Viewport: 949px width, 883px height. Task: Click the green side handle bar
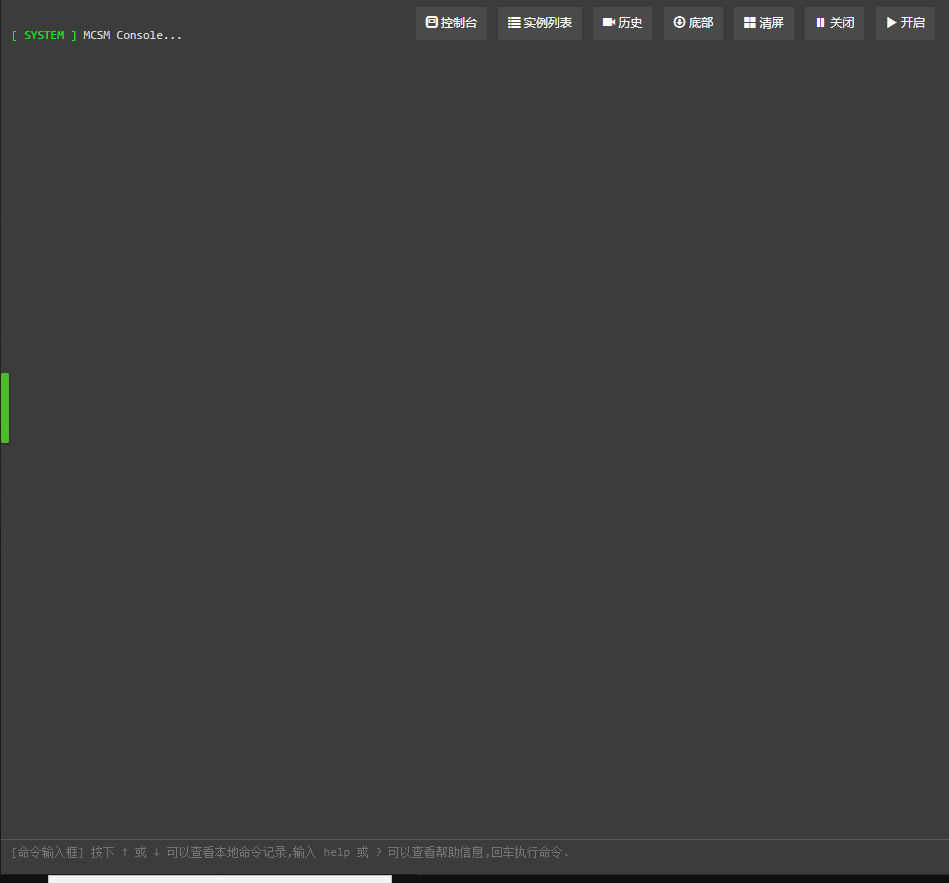5,408
